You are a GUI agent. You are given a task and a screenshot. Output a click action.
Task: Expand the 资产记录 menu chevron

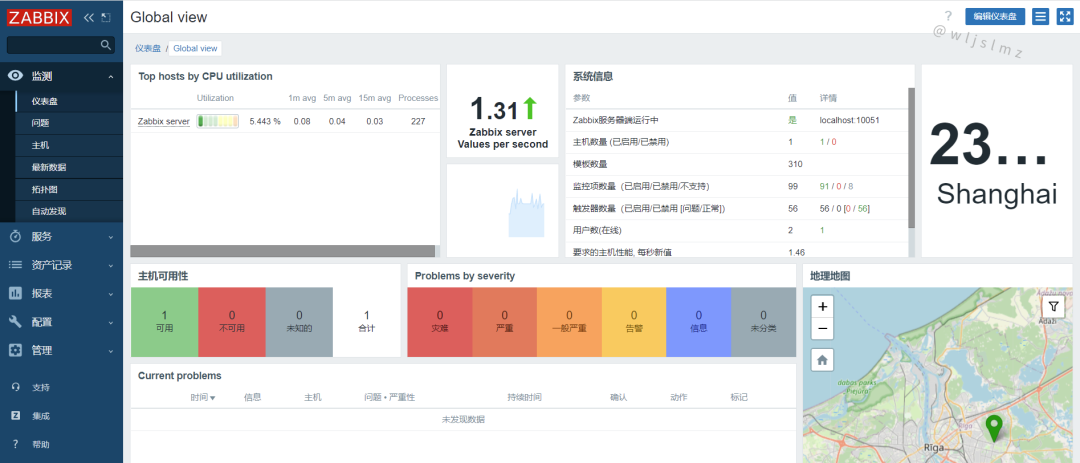pyautogui.click(x=111, y=266)
